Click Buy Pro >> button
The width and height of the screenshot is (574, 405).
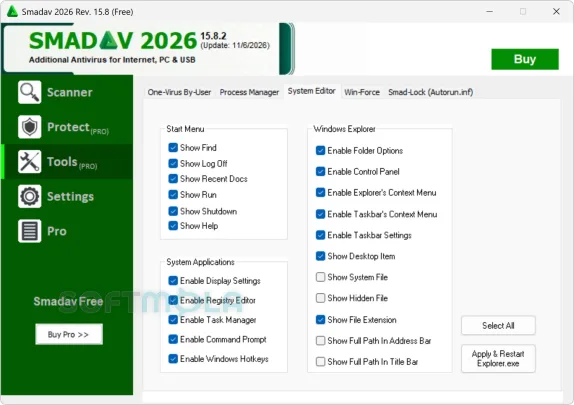point(69,334)
